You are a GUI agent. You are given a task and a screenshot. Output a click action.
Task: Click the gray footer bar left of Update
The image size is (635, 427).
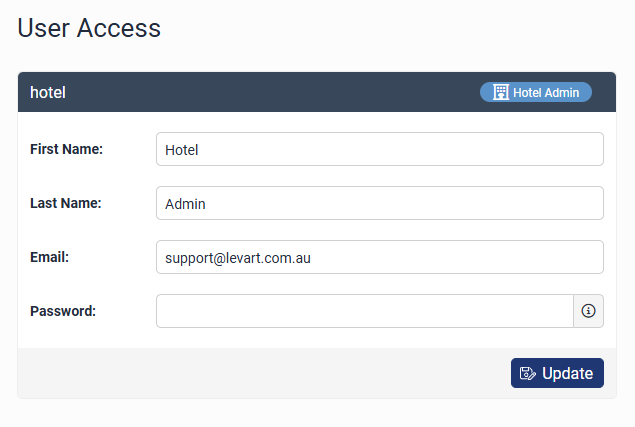point(260,373)
